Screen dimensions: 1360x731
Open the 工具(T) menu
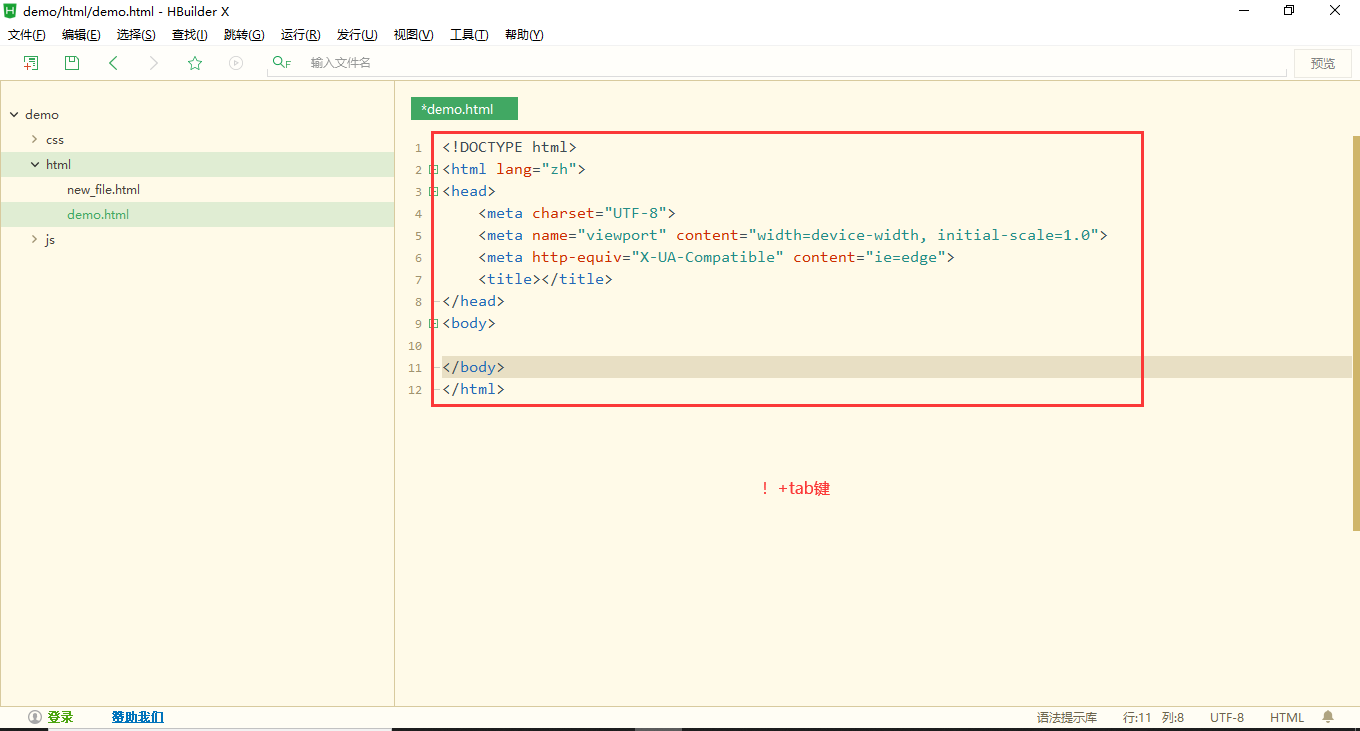pyautogui.click(x=469, y=35)
